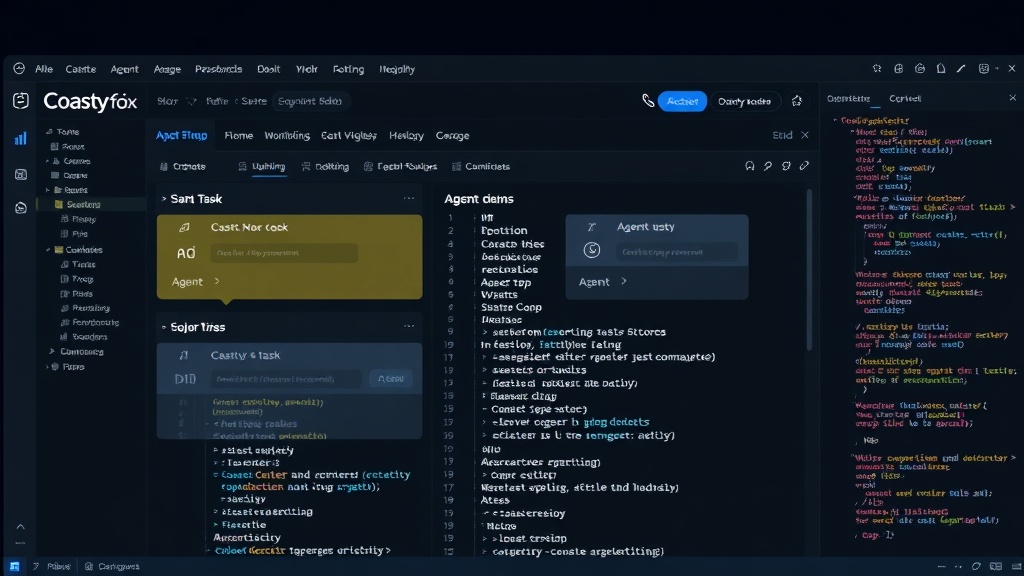
Task: Click the icon left of Casst Nor cock title
Action: pos(184,227)
